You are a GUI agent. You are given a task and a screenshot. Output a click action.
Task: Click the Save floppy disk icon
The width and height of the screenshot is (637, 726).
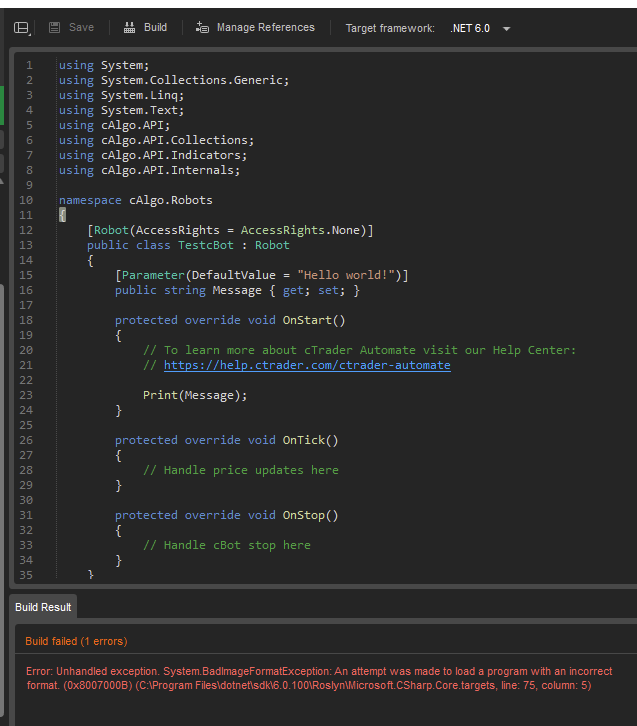click(55, 28)
